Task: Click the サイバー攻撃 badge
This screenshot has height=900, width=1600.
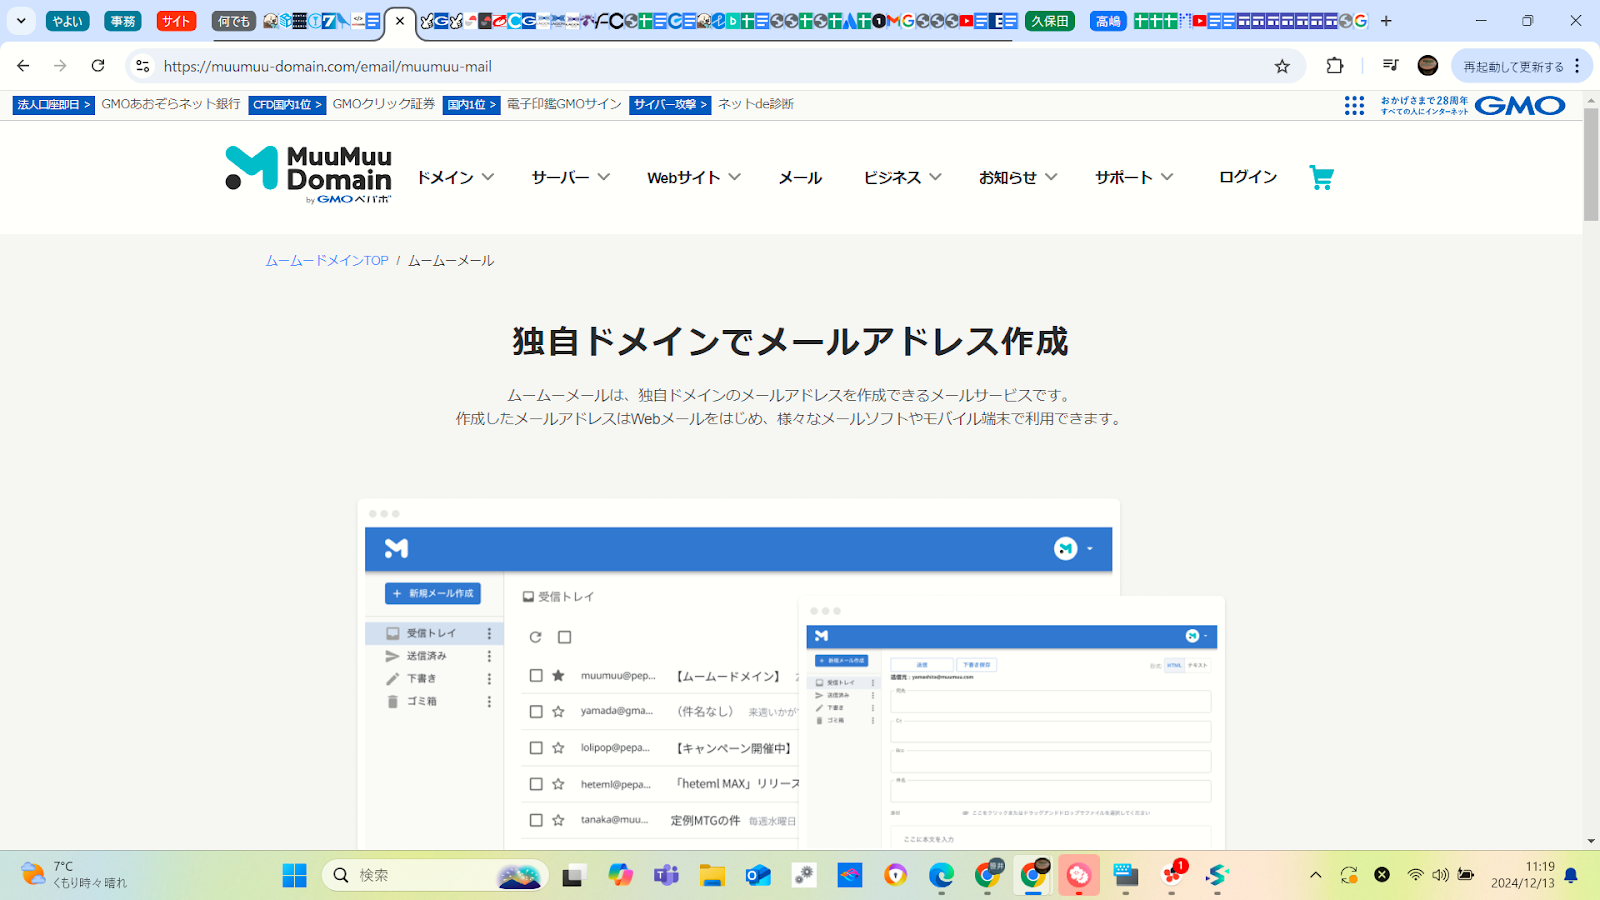Action: pyautogui.click(x=670, y=105)
